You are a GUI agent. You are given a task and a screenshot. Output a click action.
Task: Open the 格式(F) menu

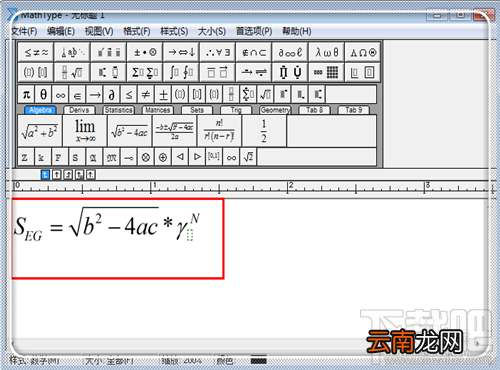[136, 31]
